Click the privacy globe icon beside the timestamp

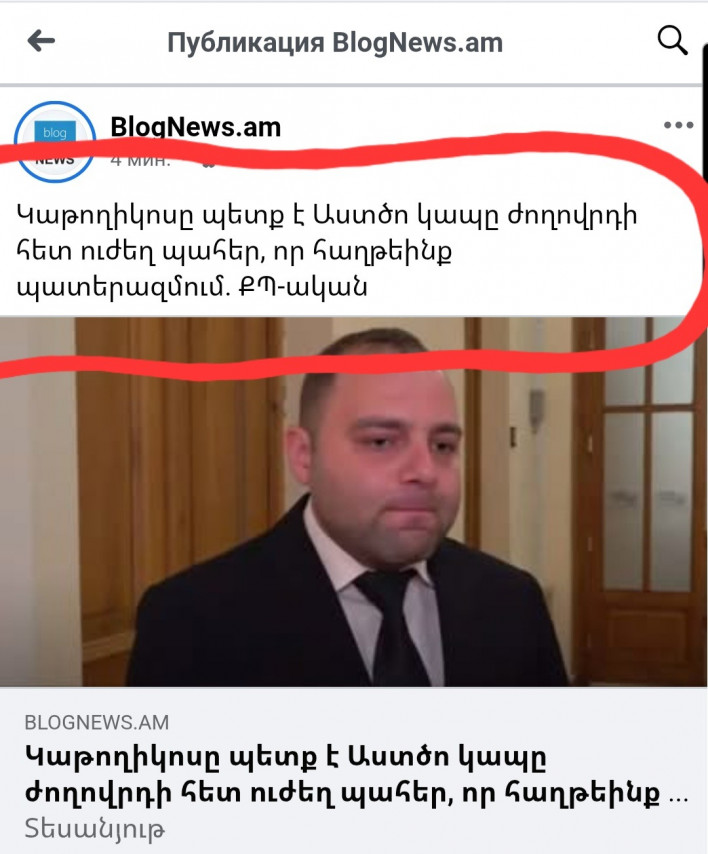tap(207, 162)
